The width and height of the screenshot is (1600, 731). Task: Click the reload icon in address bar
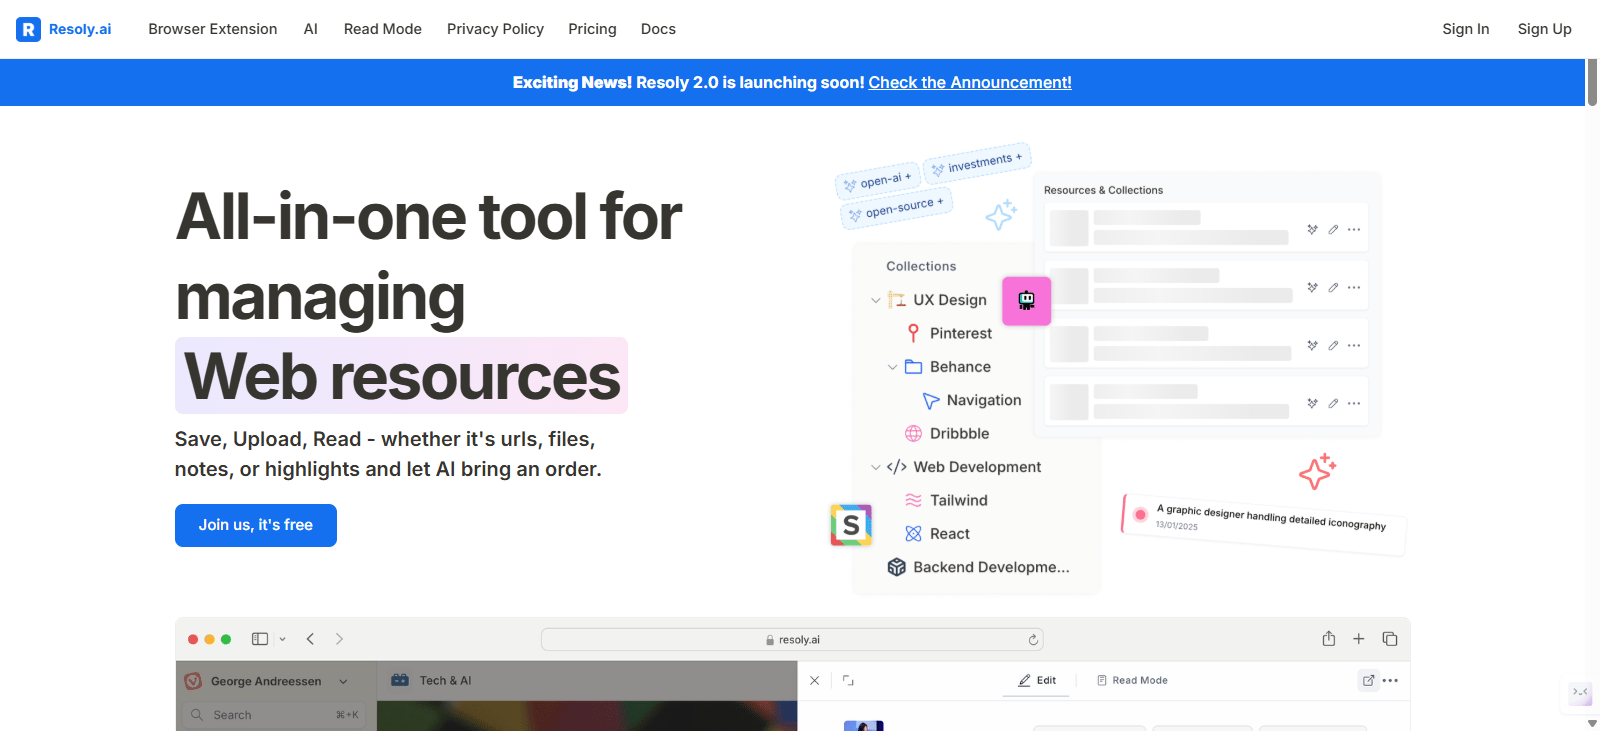pos(1033,640)
